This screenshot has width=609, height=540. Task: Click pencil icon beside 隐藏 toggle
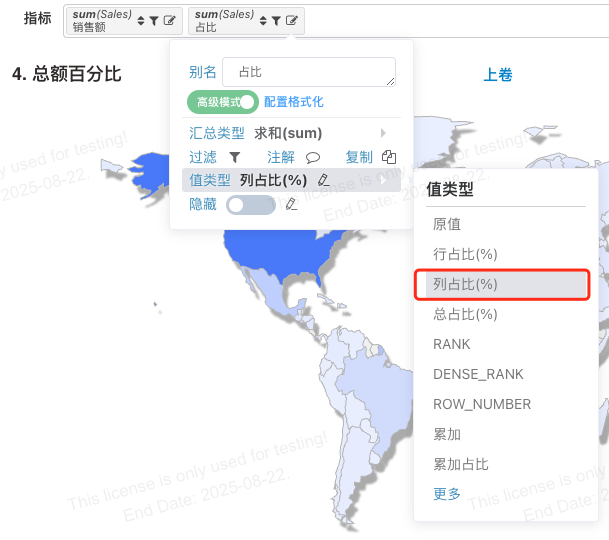coord(292,204)
